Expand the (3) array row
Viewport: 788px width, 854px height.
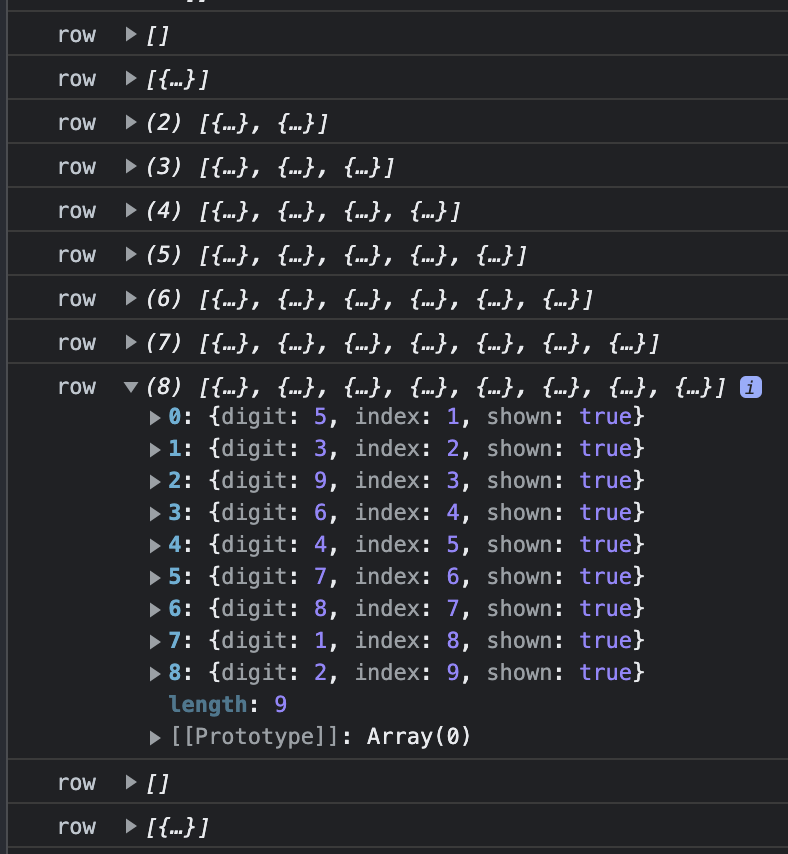point(131,166)
